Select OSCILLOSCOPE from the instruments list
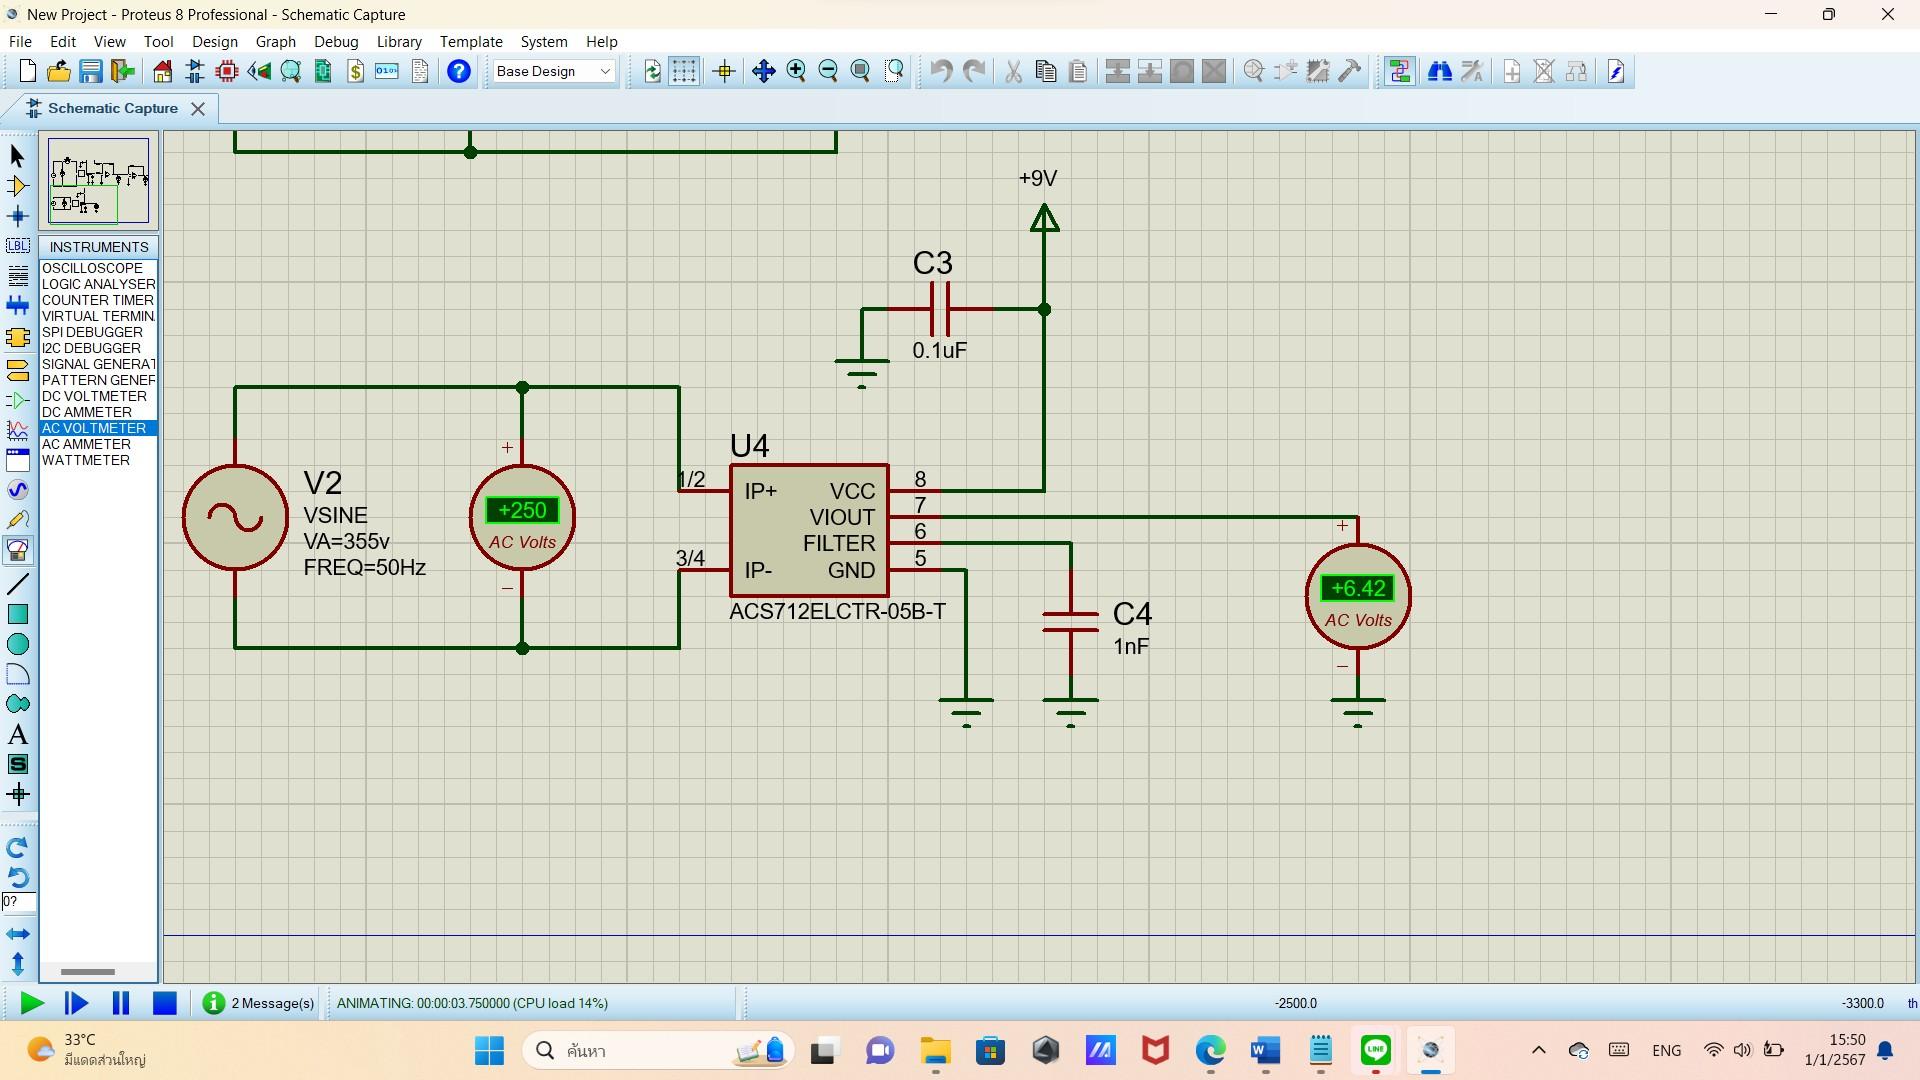This screenshot has width=1920, height=1080. (93, 268)
